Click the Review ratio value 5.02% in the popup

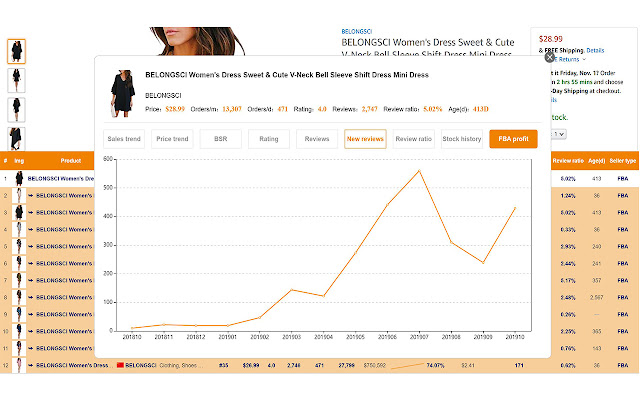pyautogui.click(x=433, y=109)
